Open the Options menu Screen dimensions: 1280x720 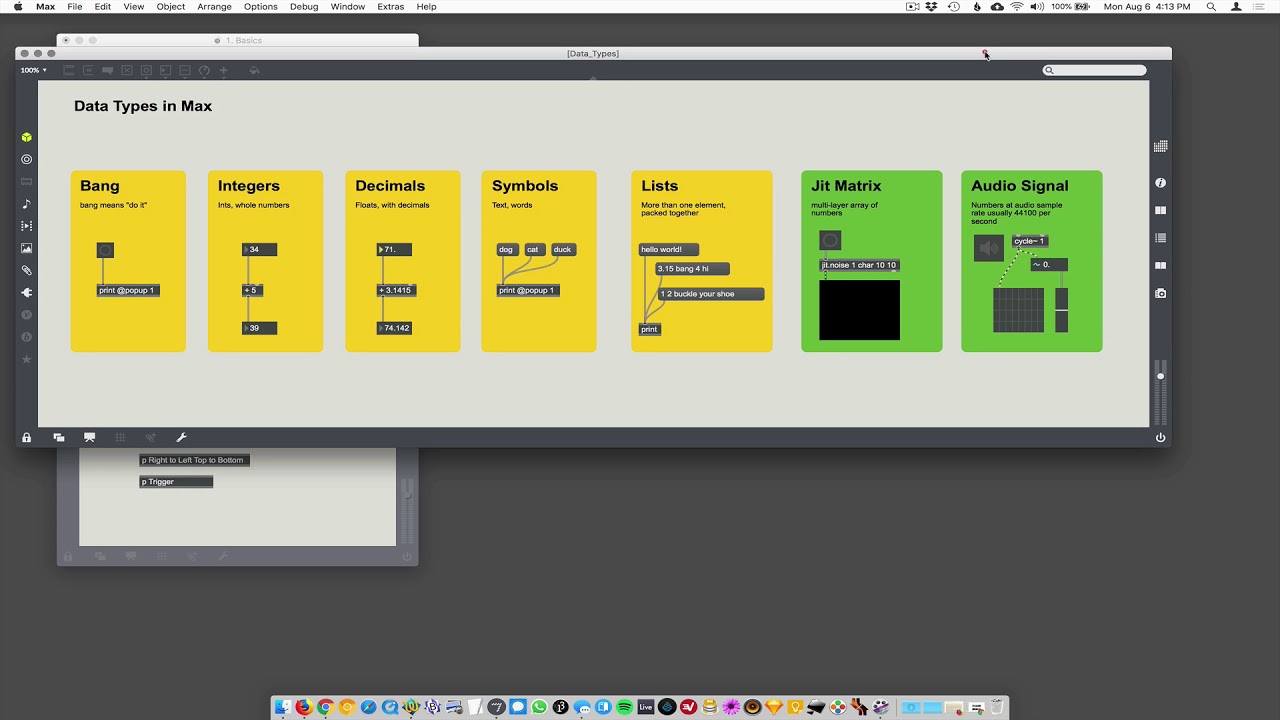point(261,7)
